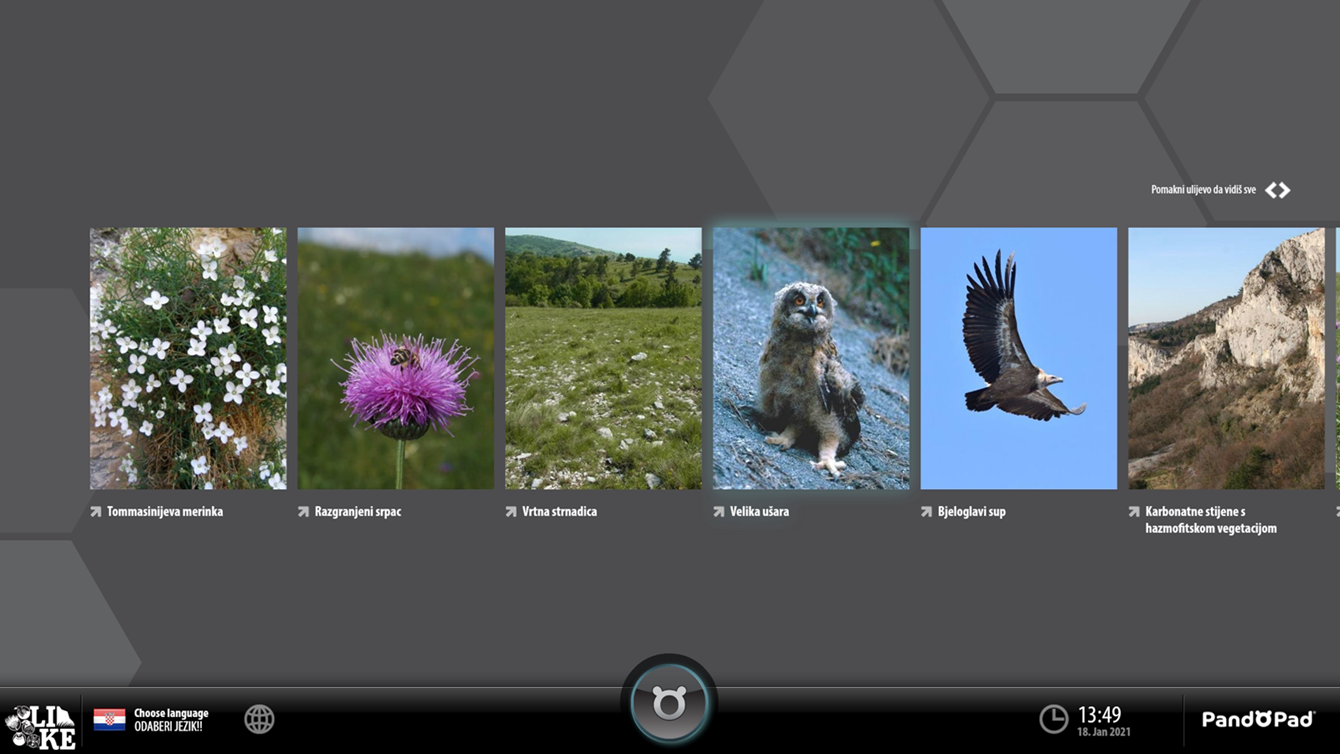
Task: Click the 18. Jan 2021 date
Action: pos(1104,732)
